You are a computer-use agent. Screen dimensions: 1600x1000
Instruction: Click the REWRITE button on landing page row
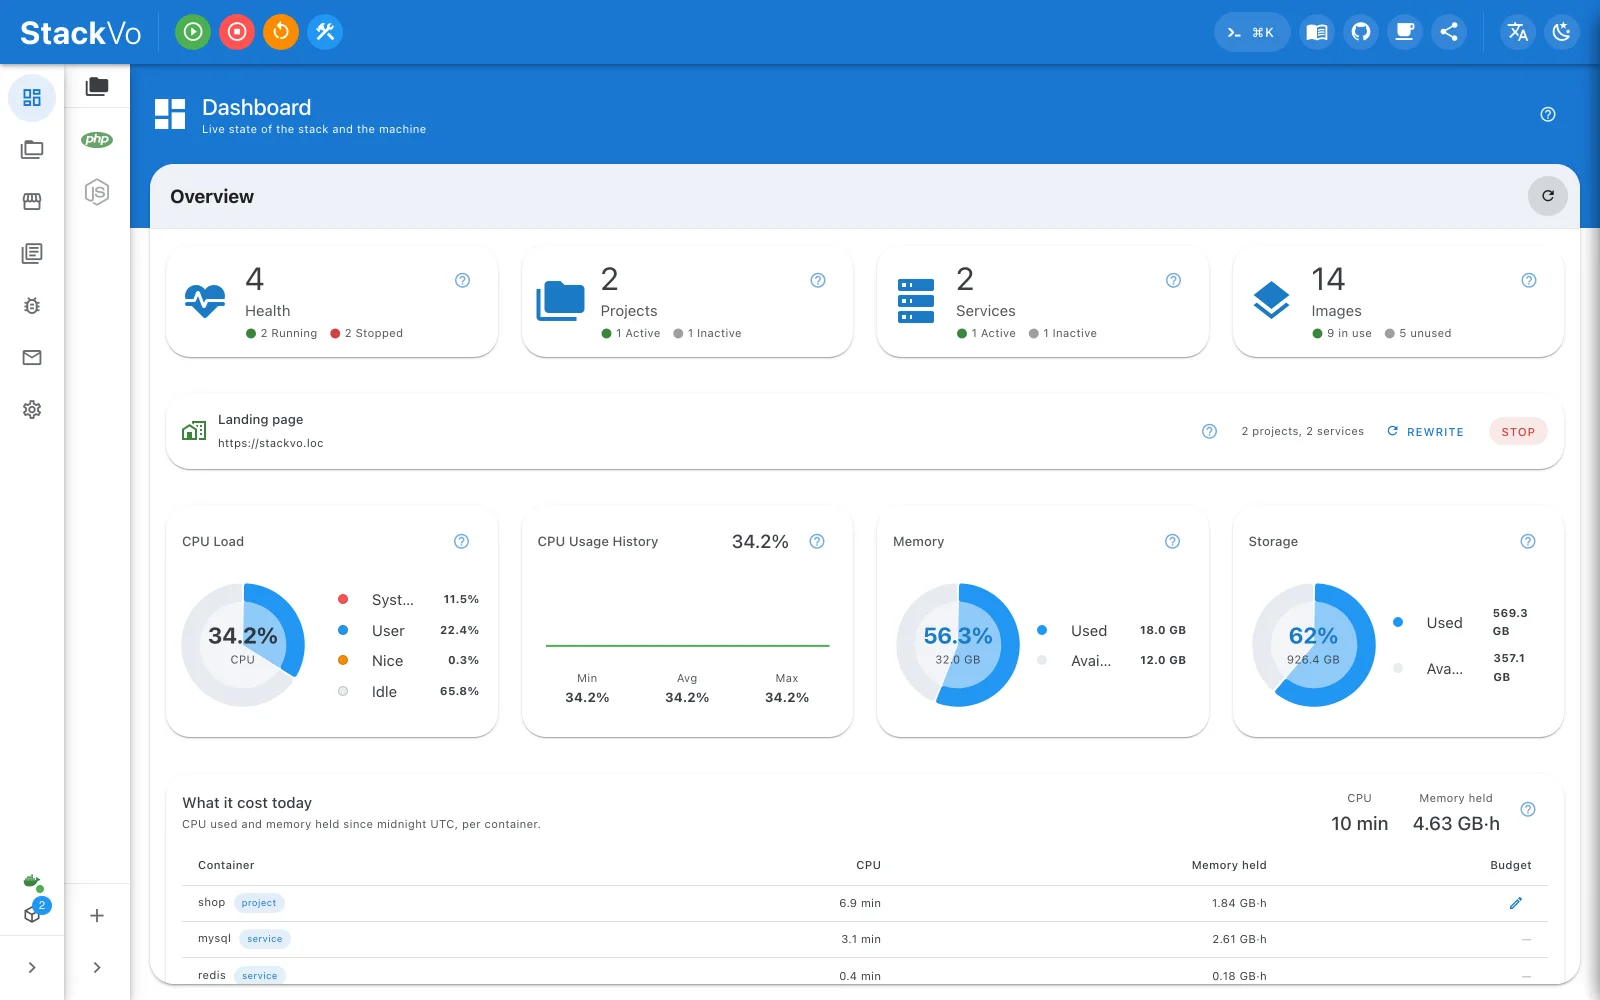[1426, 432]
